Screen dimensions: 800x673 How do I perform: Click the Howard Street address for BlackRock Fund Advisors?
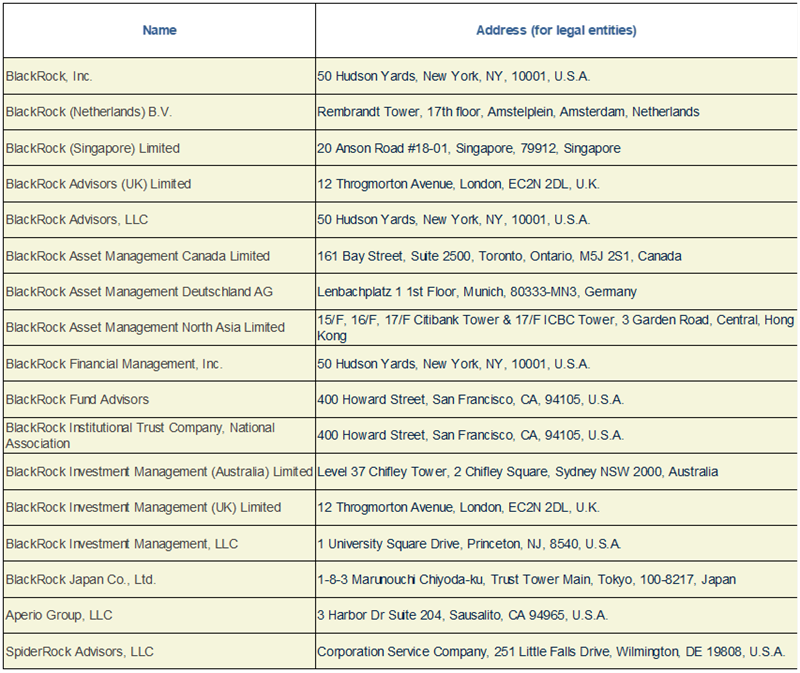[x=556, y=400]
